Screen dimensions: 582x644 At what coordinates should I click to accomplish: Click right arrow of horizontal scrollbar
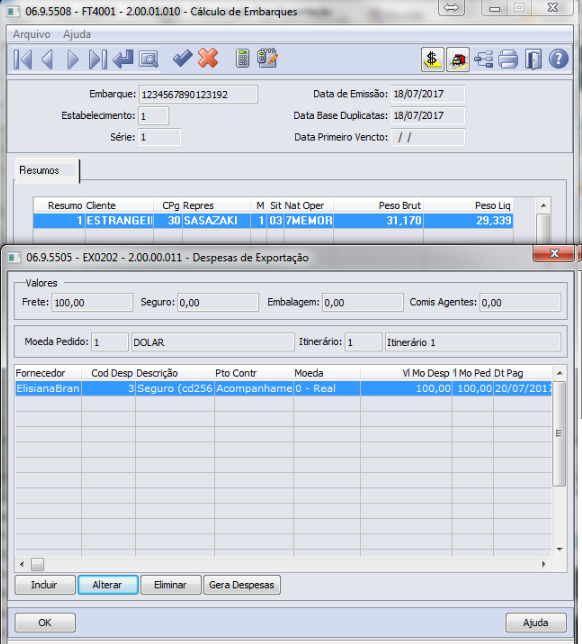coord(544,564)
